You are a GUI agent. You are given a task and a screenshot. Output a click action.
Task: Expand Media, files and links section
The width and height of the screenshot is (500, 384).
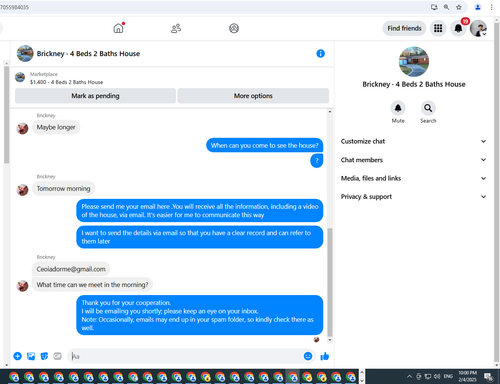pos(413,178)
